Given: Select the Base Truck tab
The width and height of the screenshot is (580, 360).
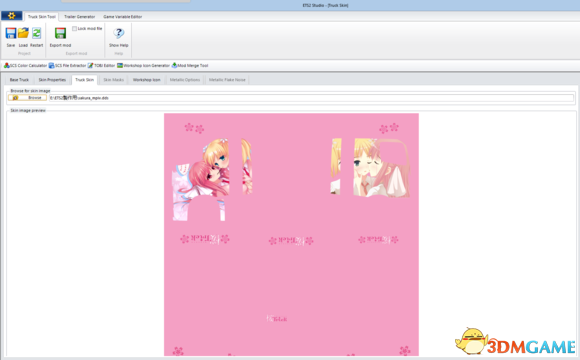Looking at the screenshot, I should (x=19, y=80).
